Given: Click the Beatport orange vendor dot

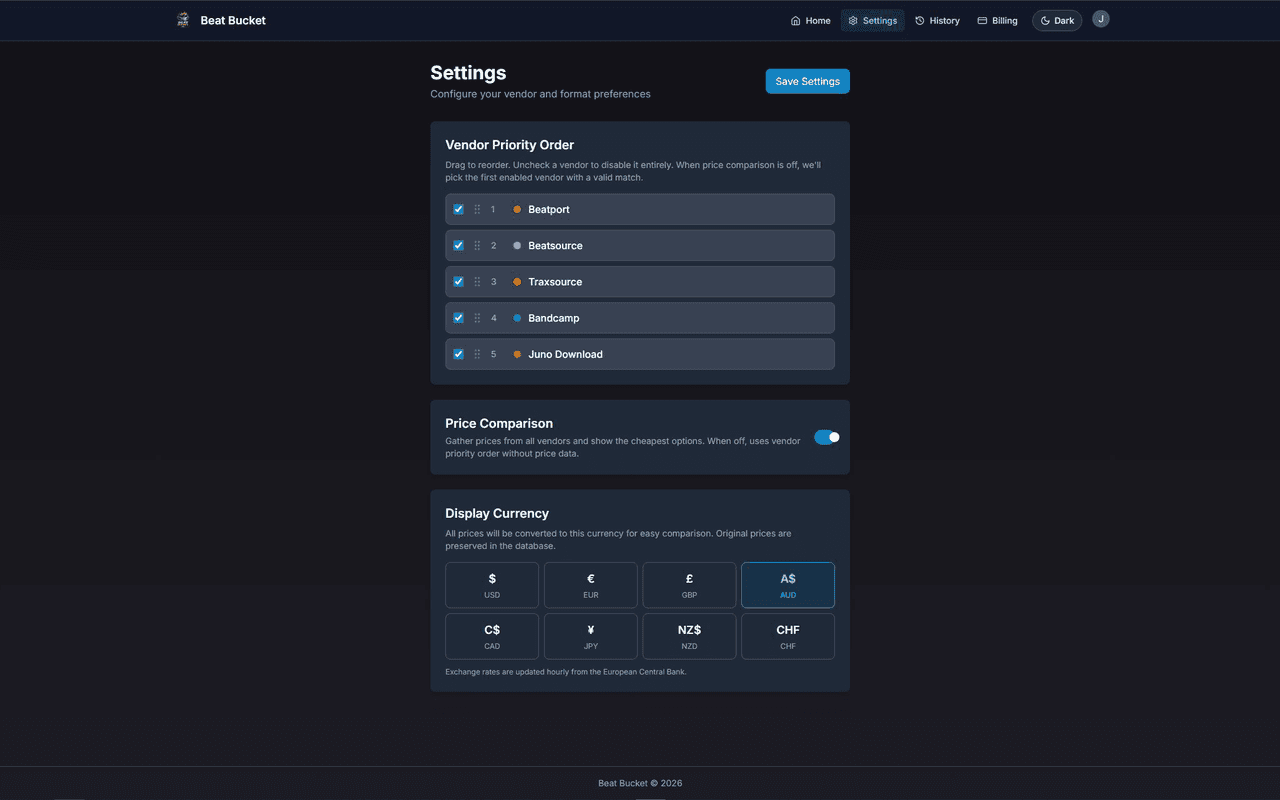Looking at the screenshot, I should point(517,209).
